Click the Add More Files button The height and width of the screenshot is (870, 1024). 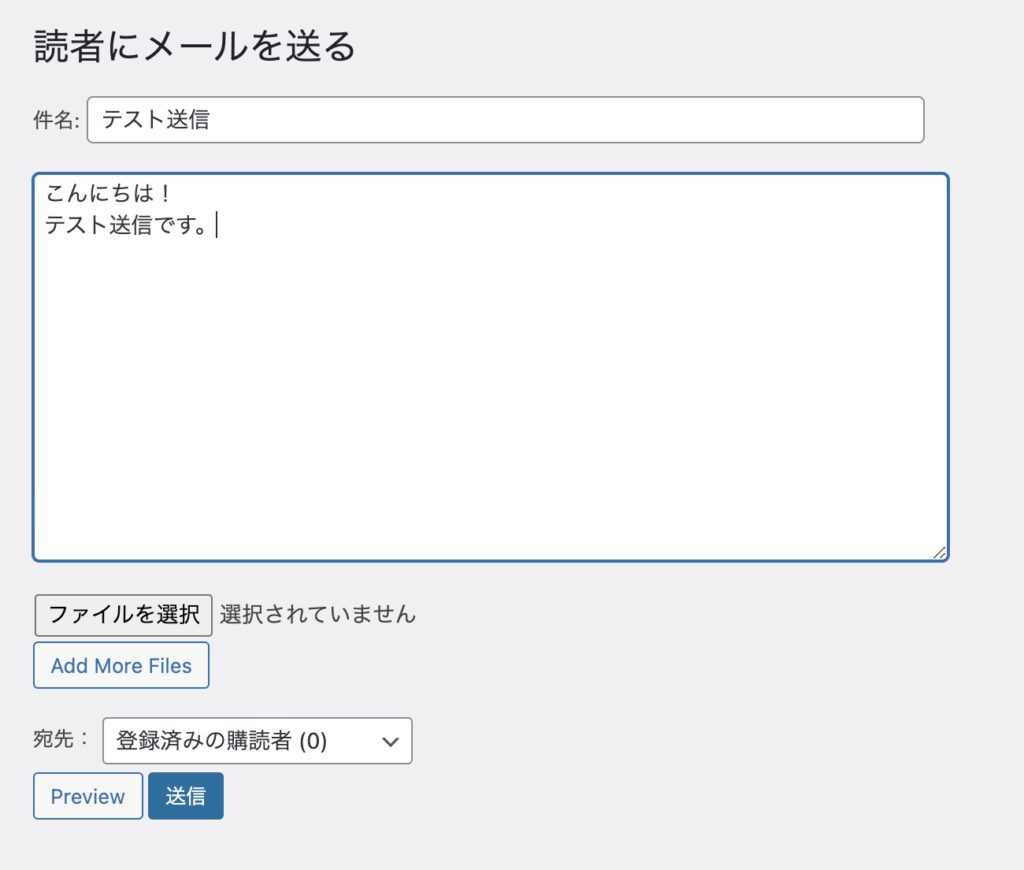point(121,666)
